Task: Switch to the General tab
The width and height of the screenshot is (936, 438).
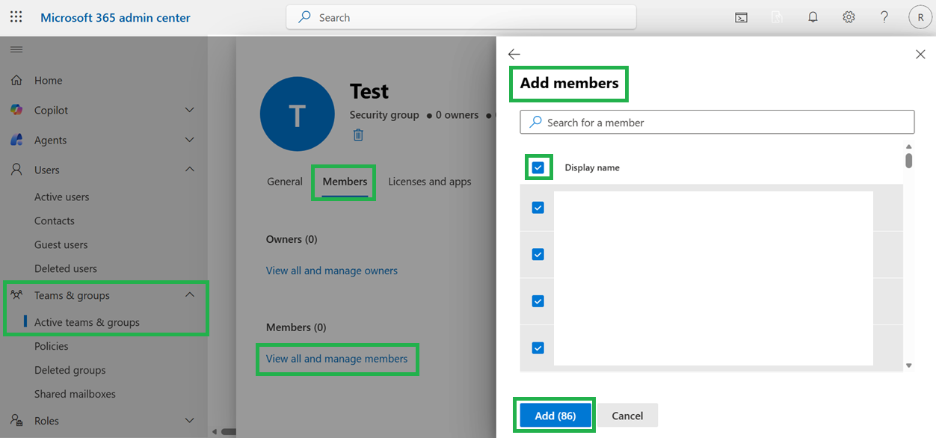Action: pyautogui.click(x=285, y=181)
